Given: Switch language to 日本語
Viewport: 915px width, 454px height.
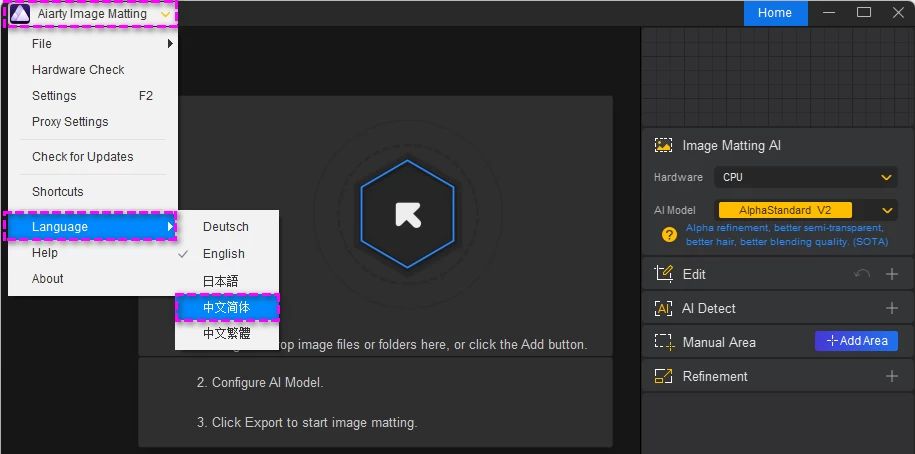Looking at the screenshot, I should click(x=227, y=281).
